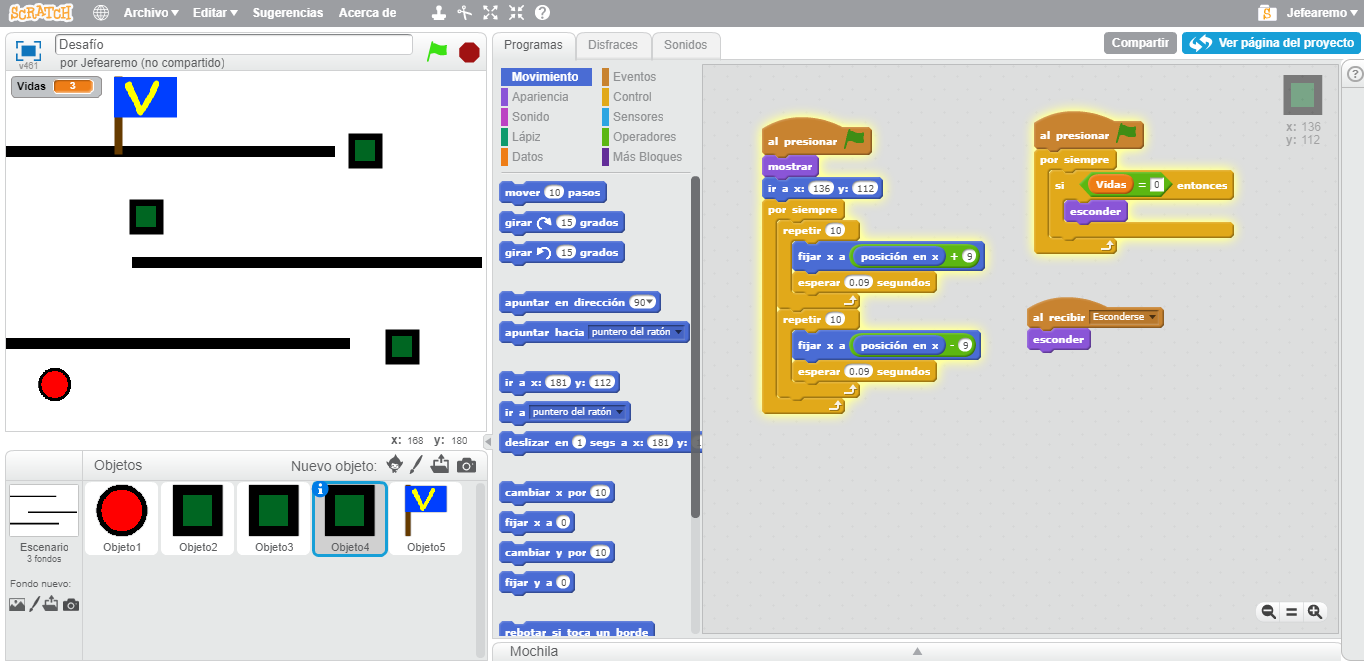Click the green flag to run project
Viewport: 1364px width, 661px height.
click(437, 51)
